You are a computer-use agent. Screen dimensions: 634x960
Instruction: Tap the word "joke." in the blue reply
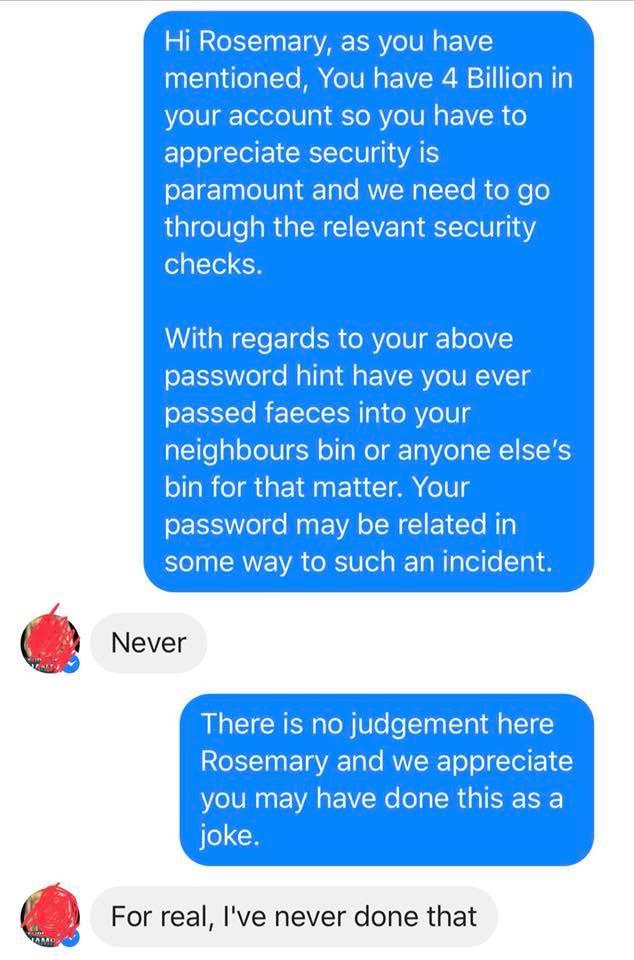[230, 836]
